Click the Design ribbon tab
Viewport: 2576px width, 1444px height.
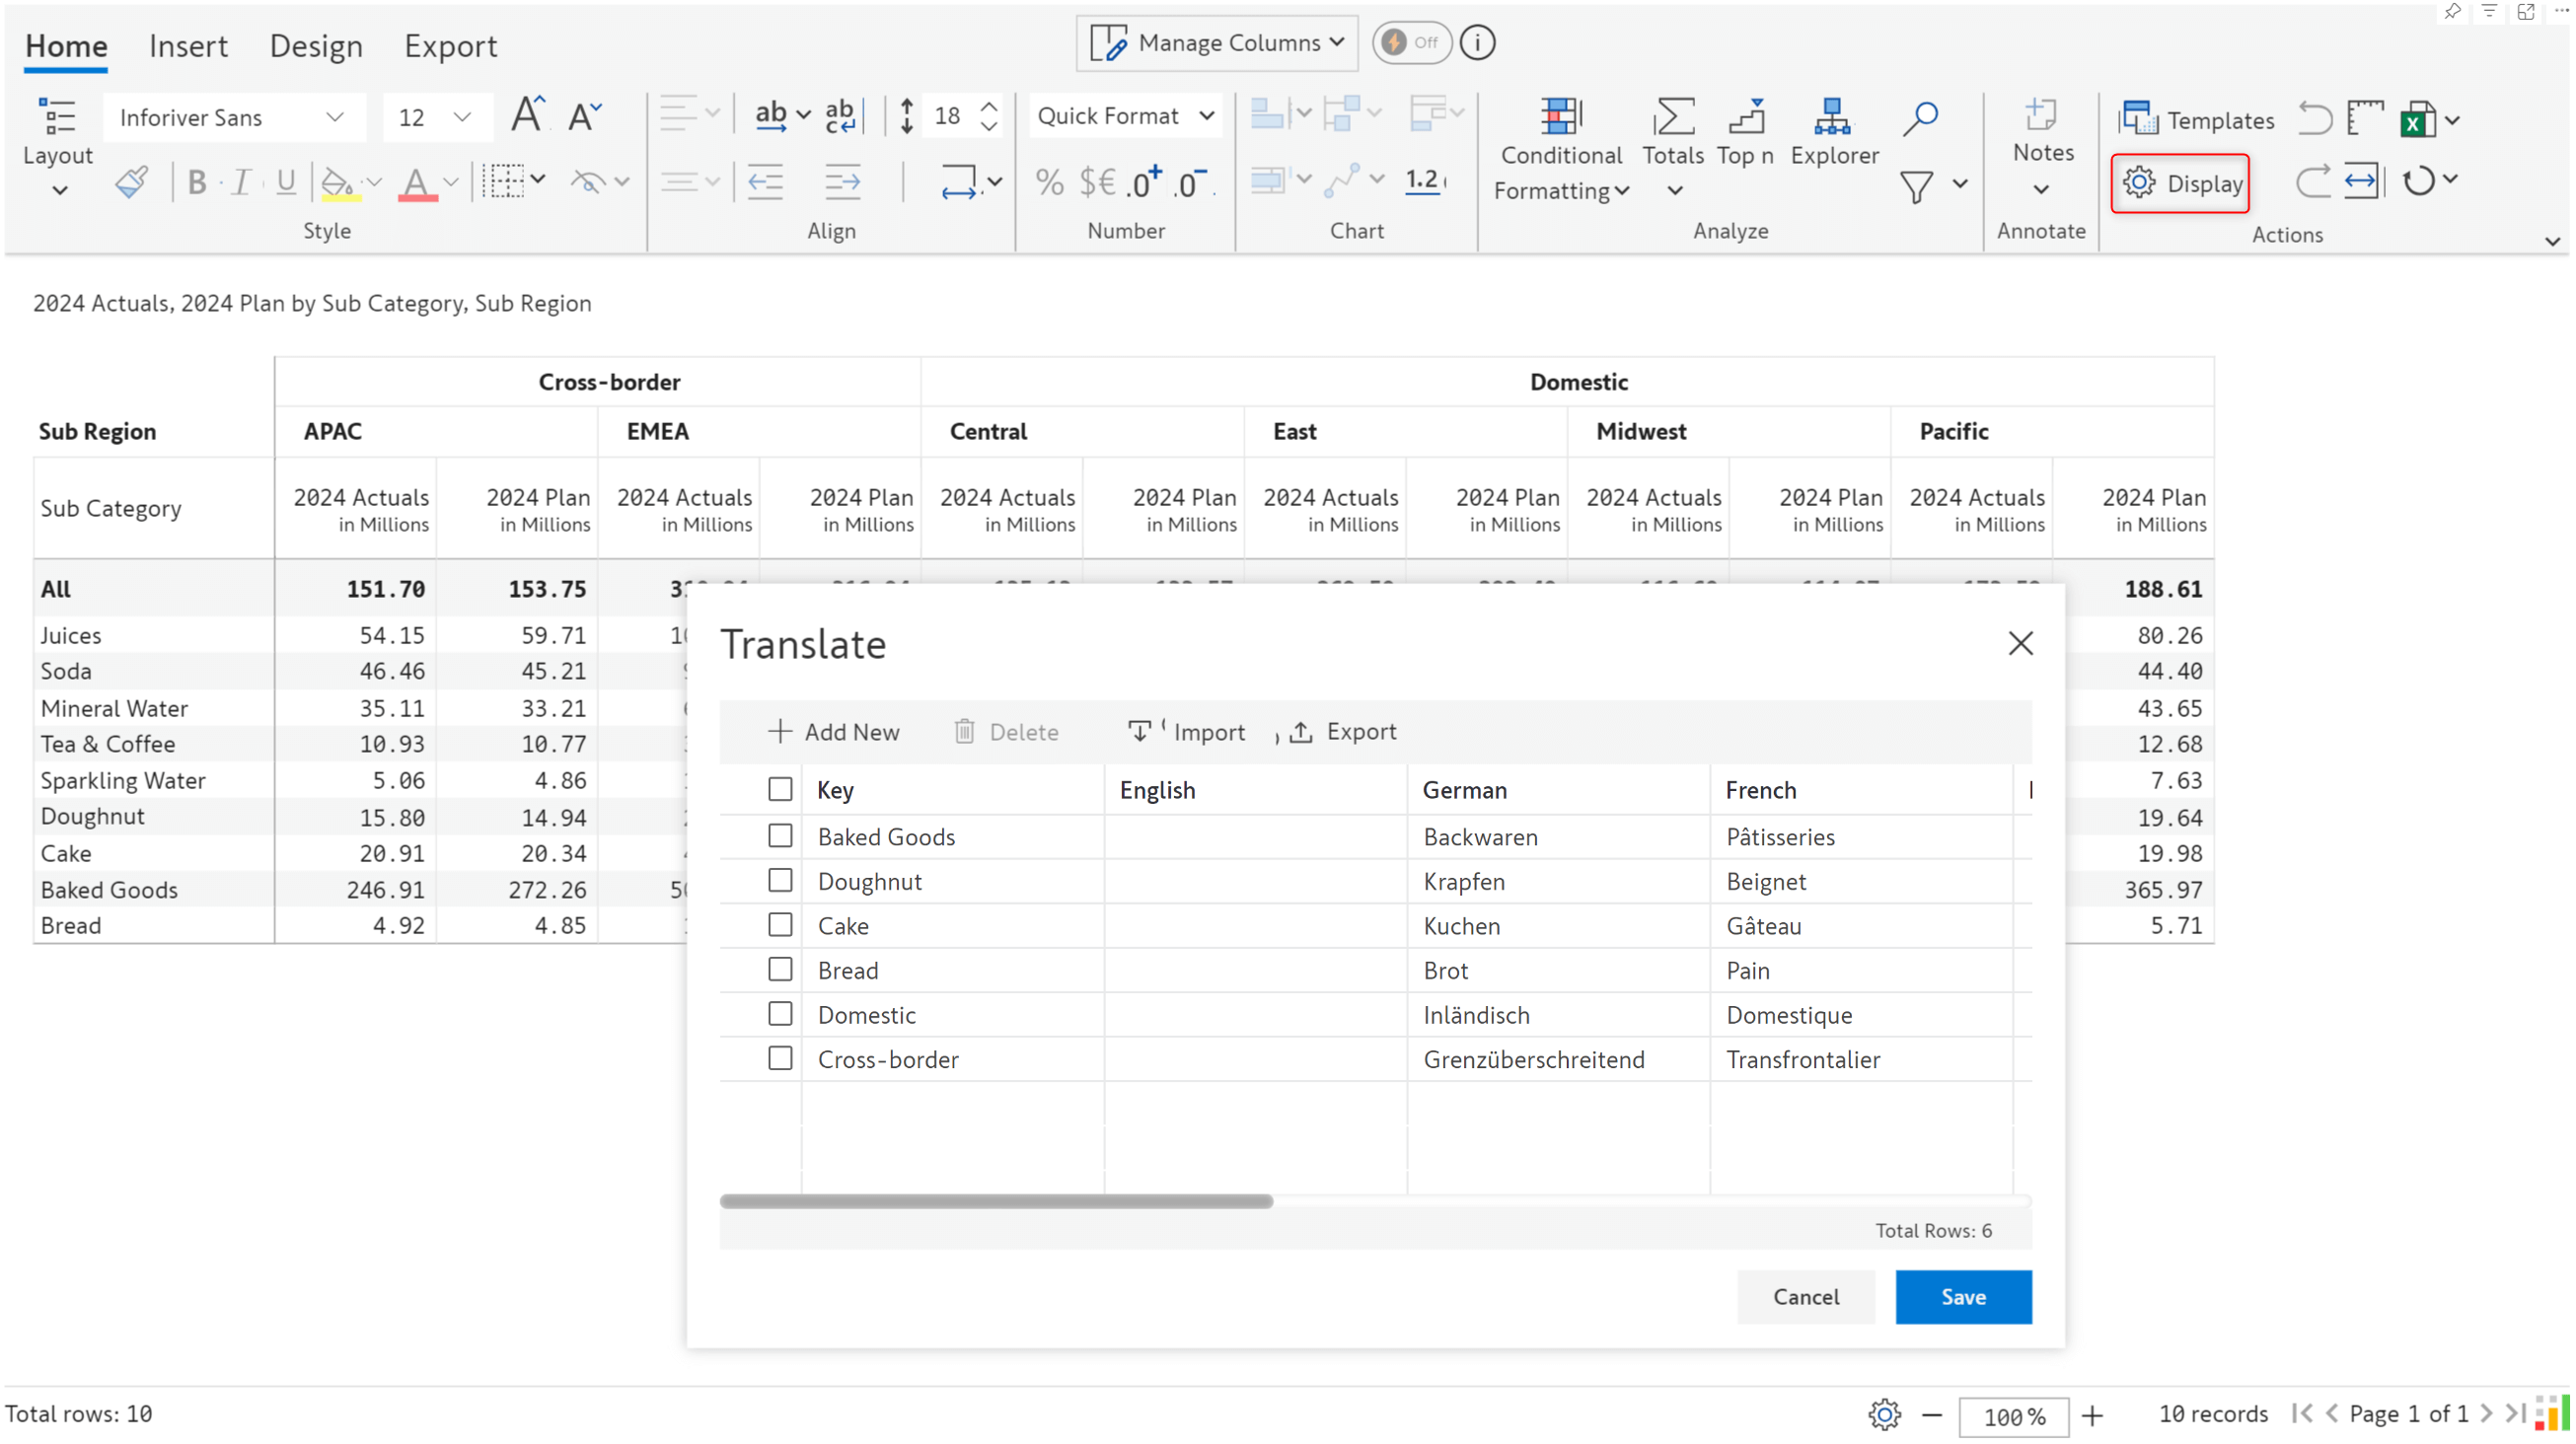pyautogui.click(x=313, y=44)
